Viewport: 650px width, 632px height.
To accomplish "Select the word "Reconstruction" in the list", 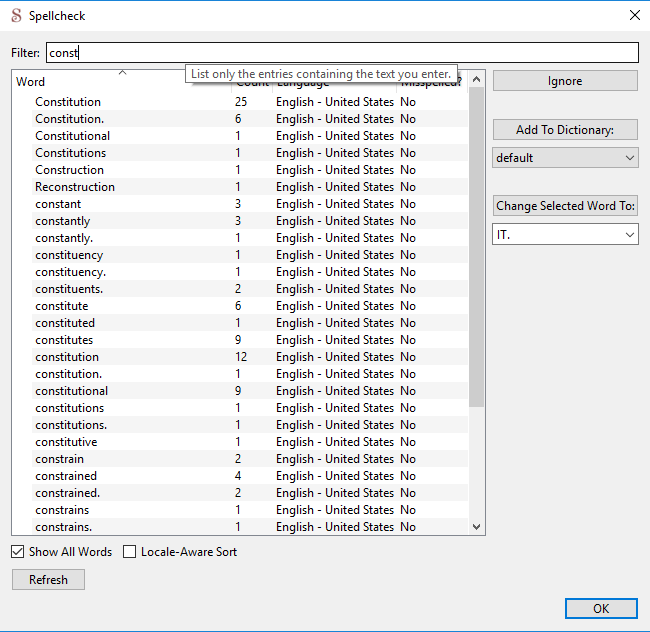I will coord(75,187).
